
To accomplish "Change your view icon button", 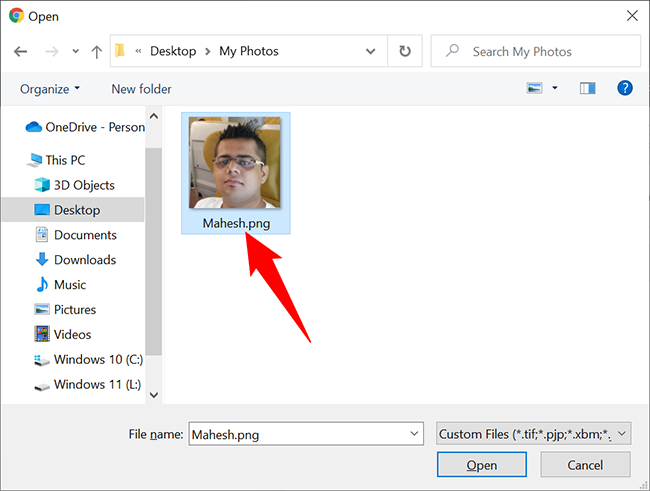I will click(534, 88).
